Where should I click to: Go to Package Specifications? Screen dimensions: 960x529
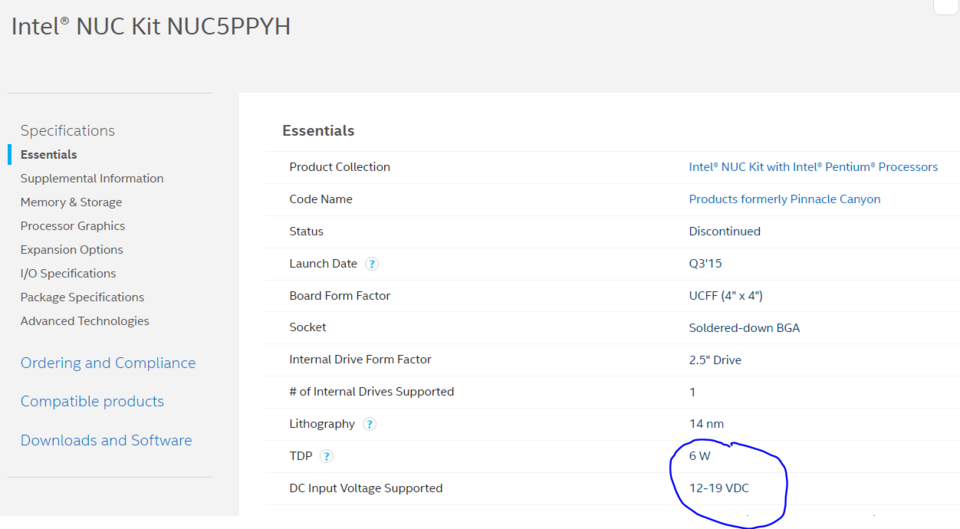[x=82, y=298]
